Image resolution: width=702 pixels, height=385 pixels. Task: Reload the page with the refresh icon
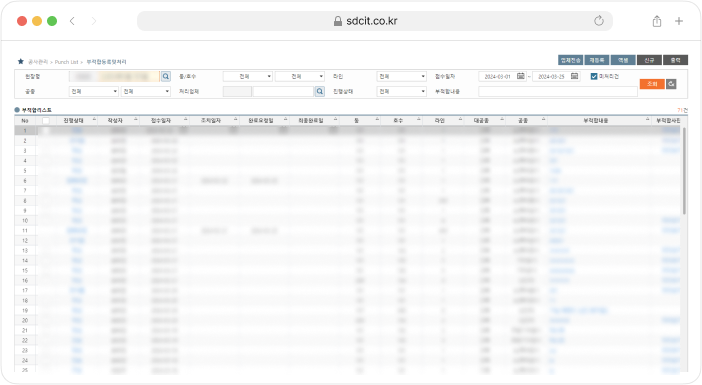point(599,21)
